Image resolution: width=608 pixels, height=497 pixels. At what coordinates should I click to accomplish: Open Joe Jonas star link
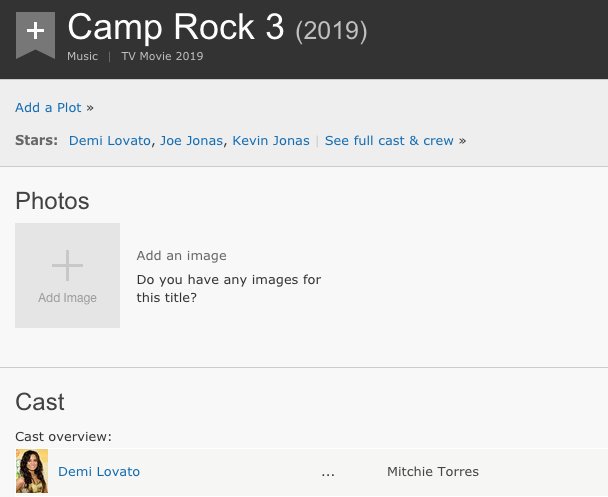tap(192, 140)
